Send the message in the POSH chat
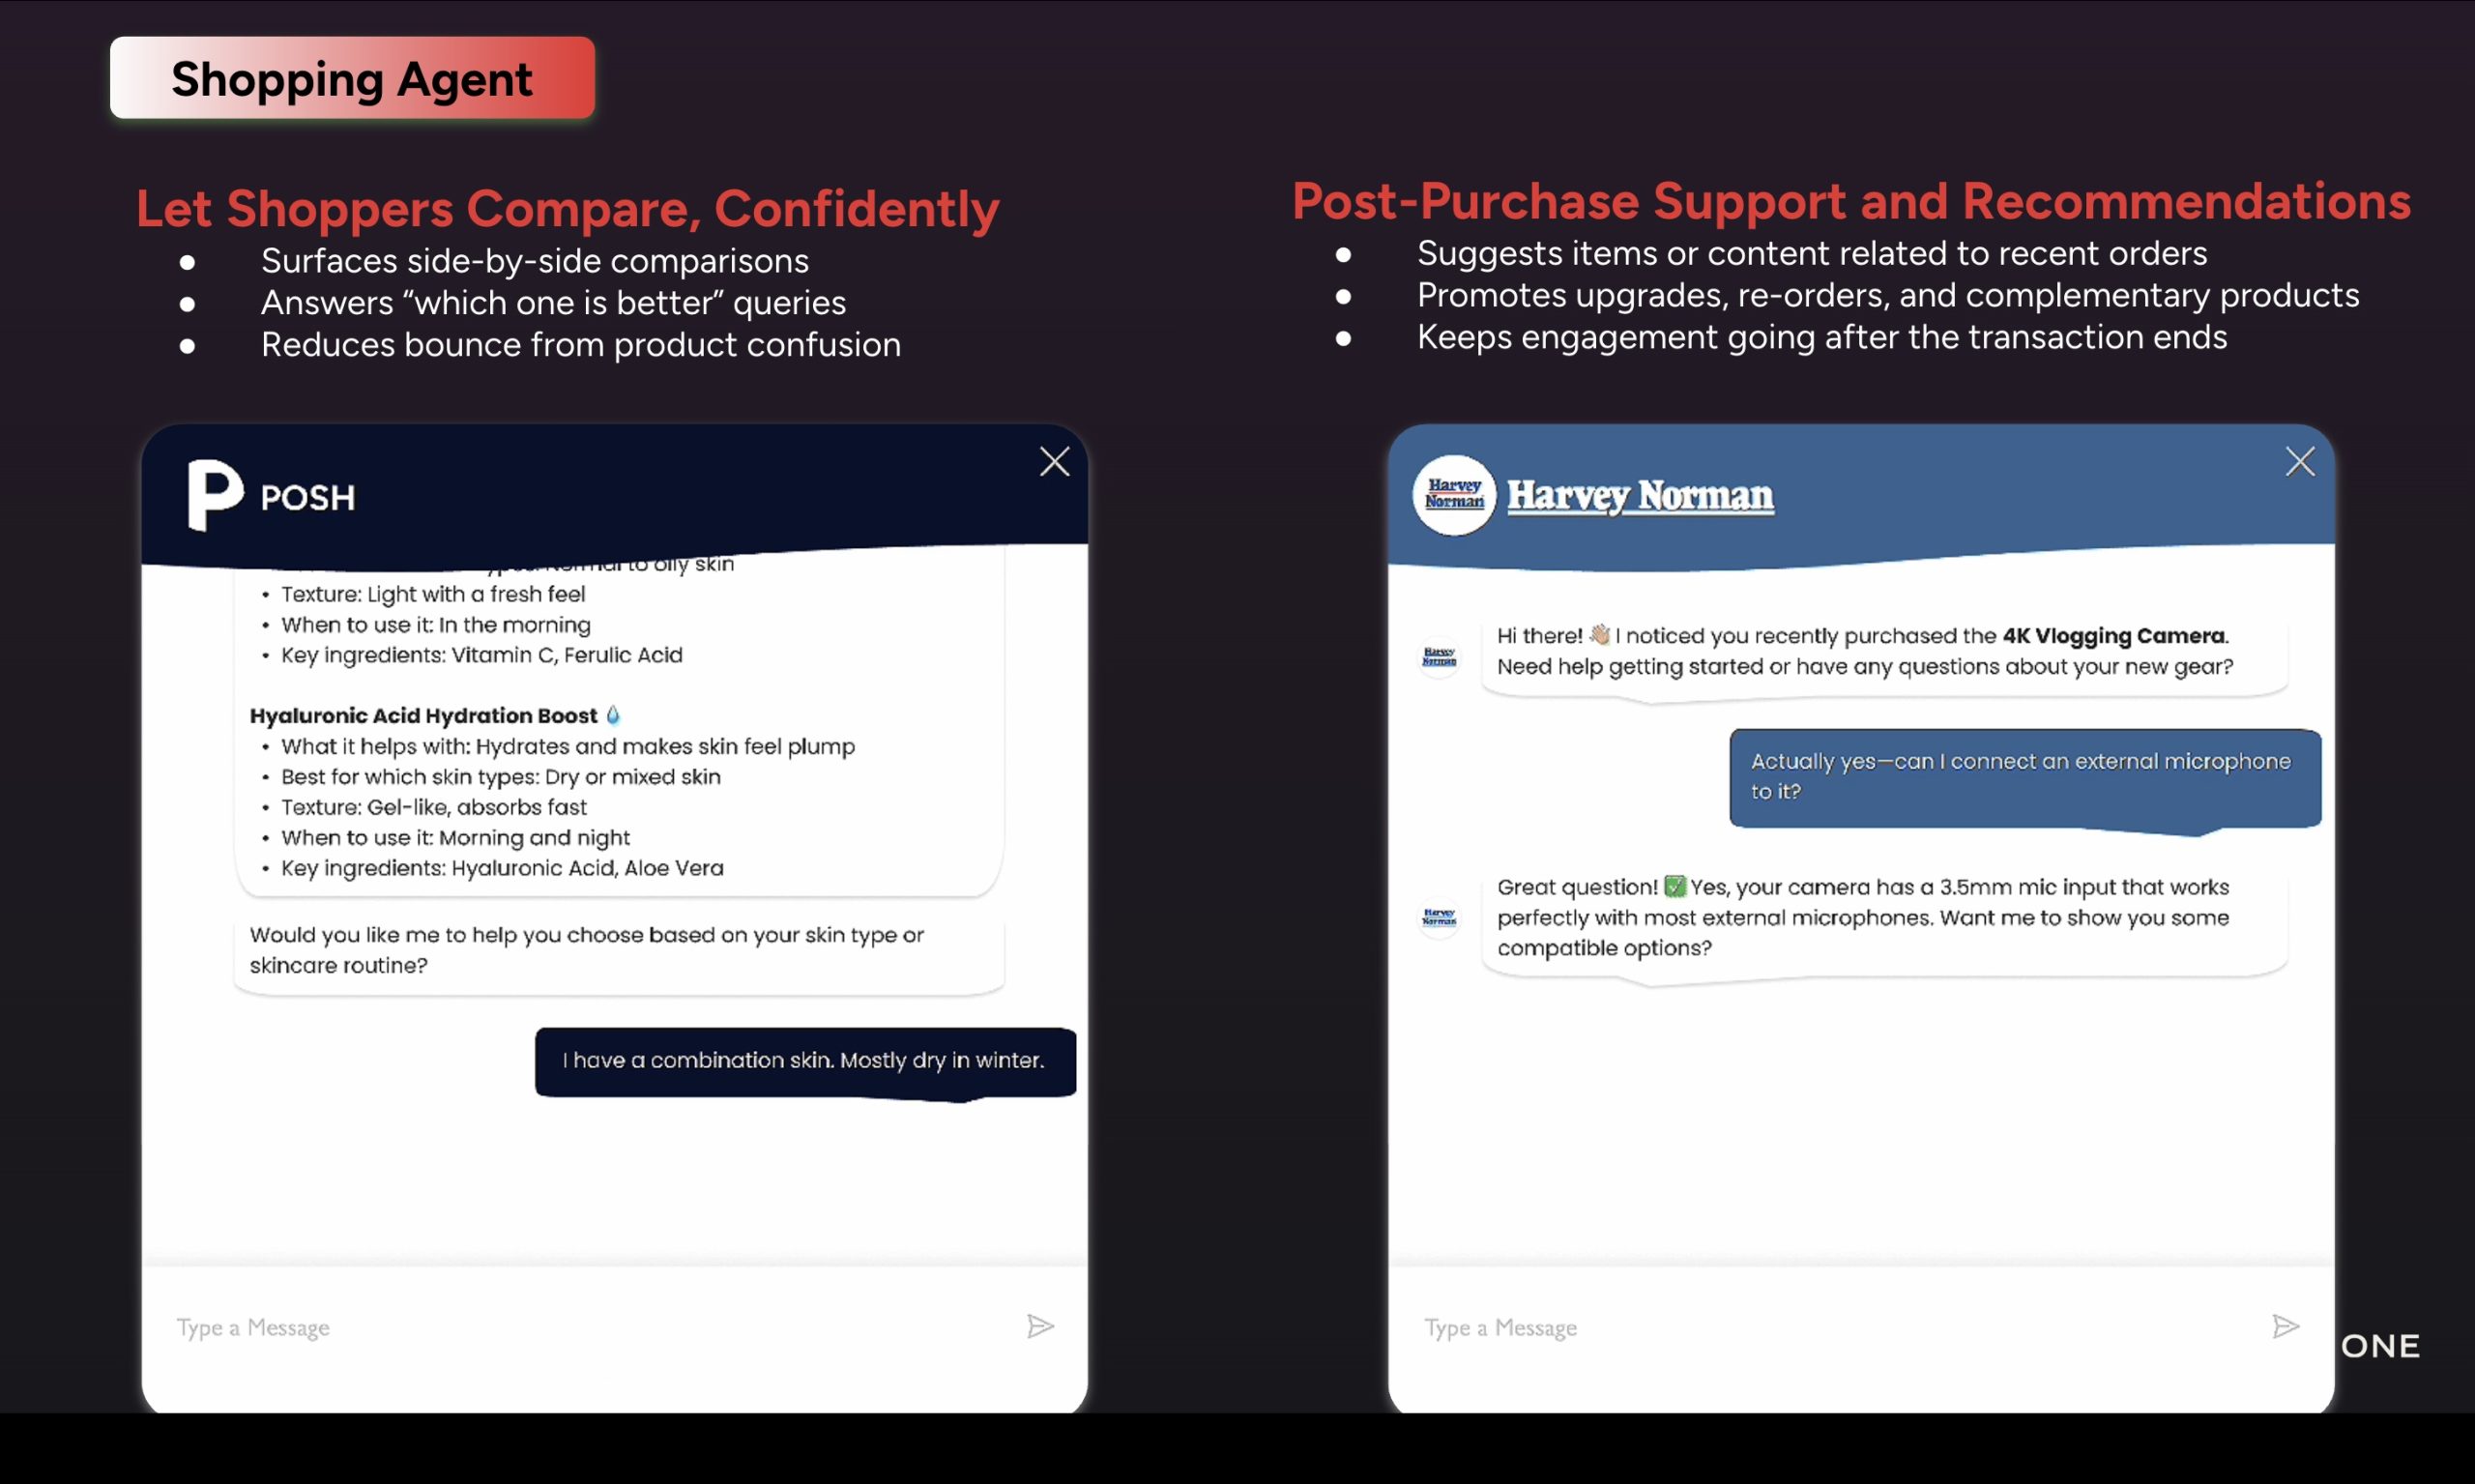Screen dimensions: 2475x1484 point(1040,1326)
